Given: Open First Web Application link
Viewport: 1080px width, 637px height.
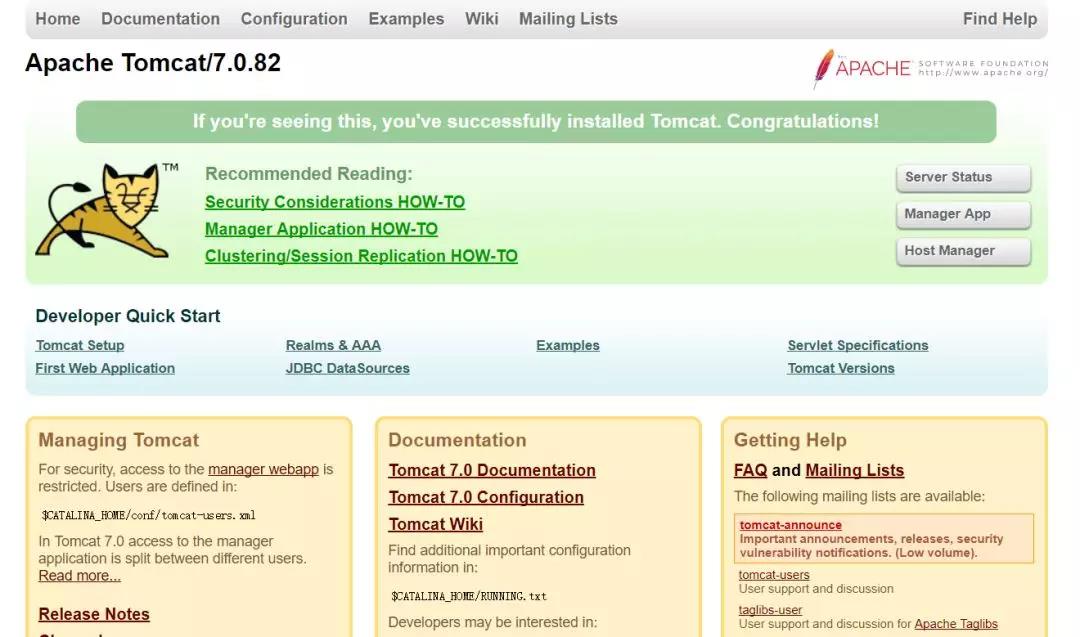Looking at the screenshot, I should tap(105, 368).
